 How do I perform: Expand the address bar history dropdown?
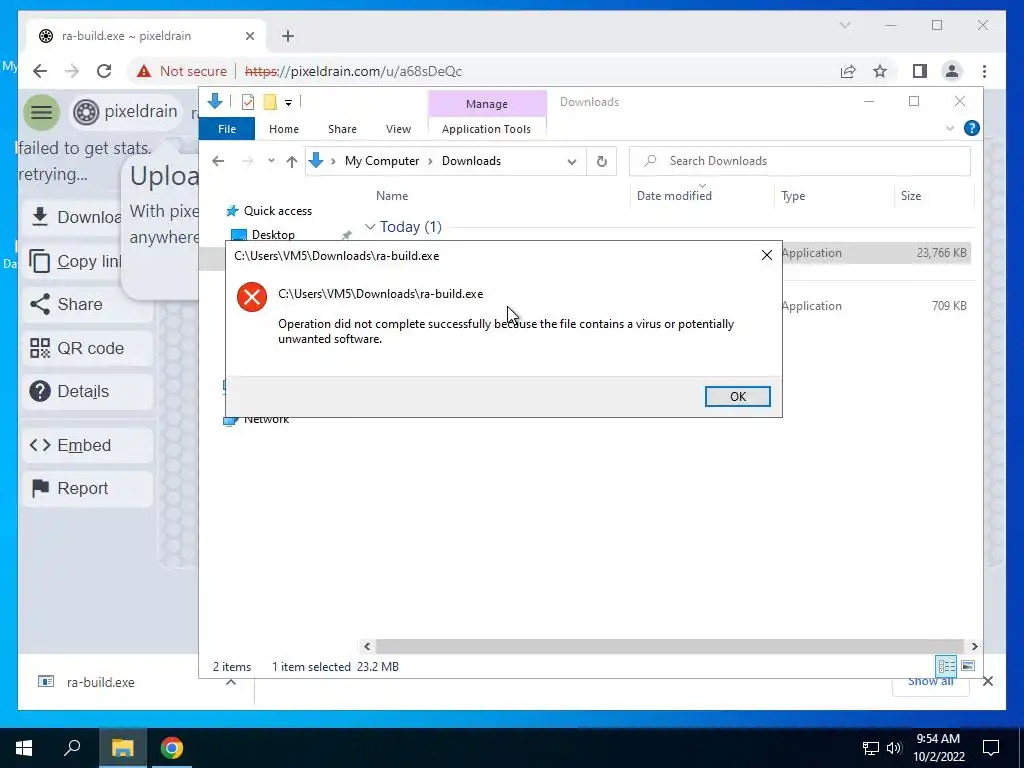[571, 161]
